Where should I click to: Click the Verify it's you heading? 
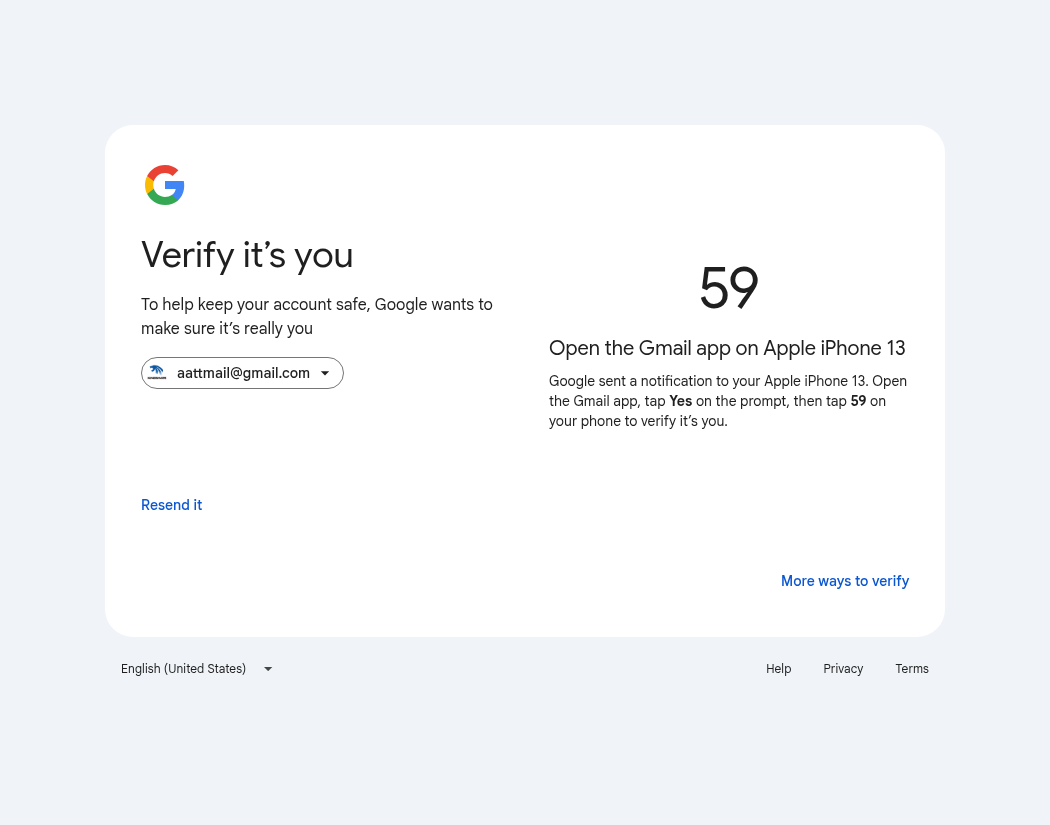247,256
